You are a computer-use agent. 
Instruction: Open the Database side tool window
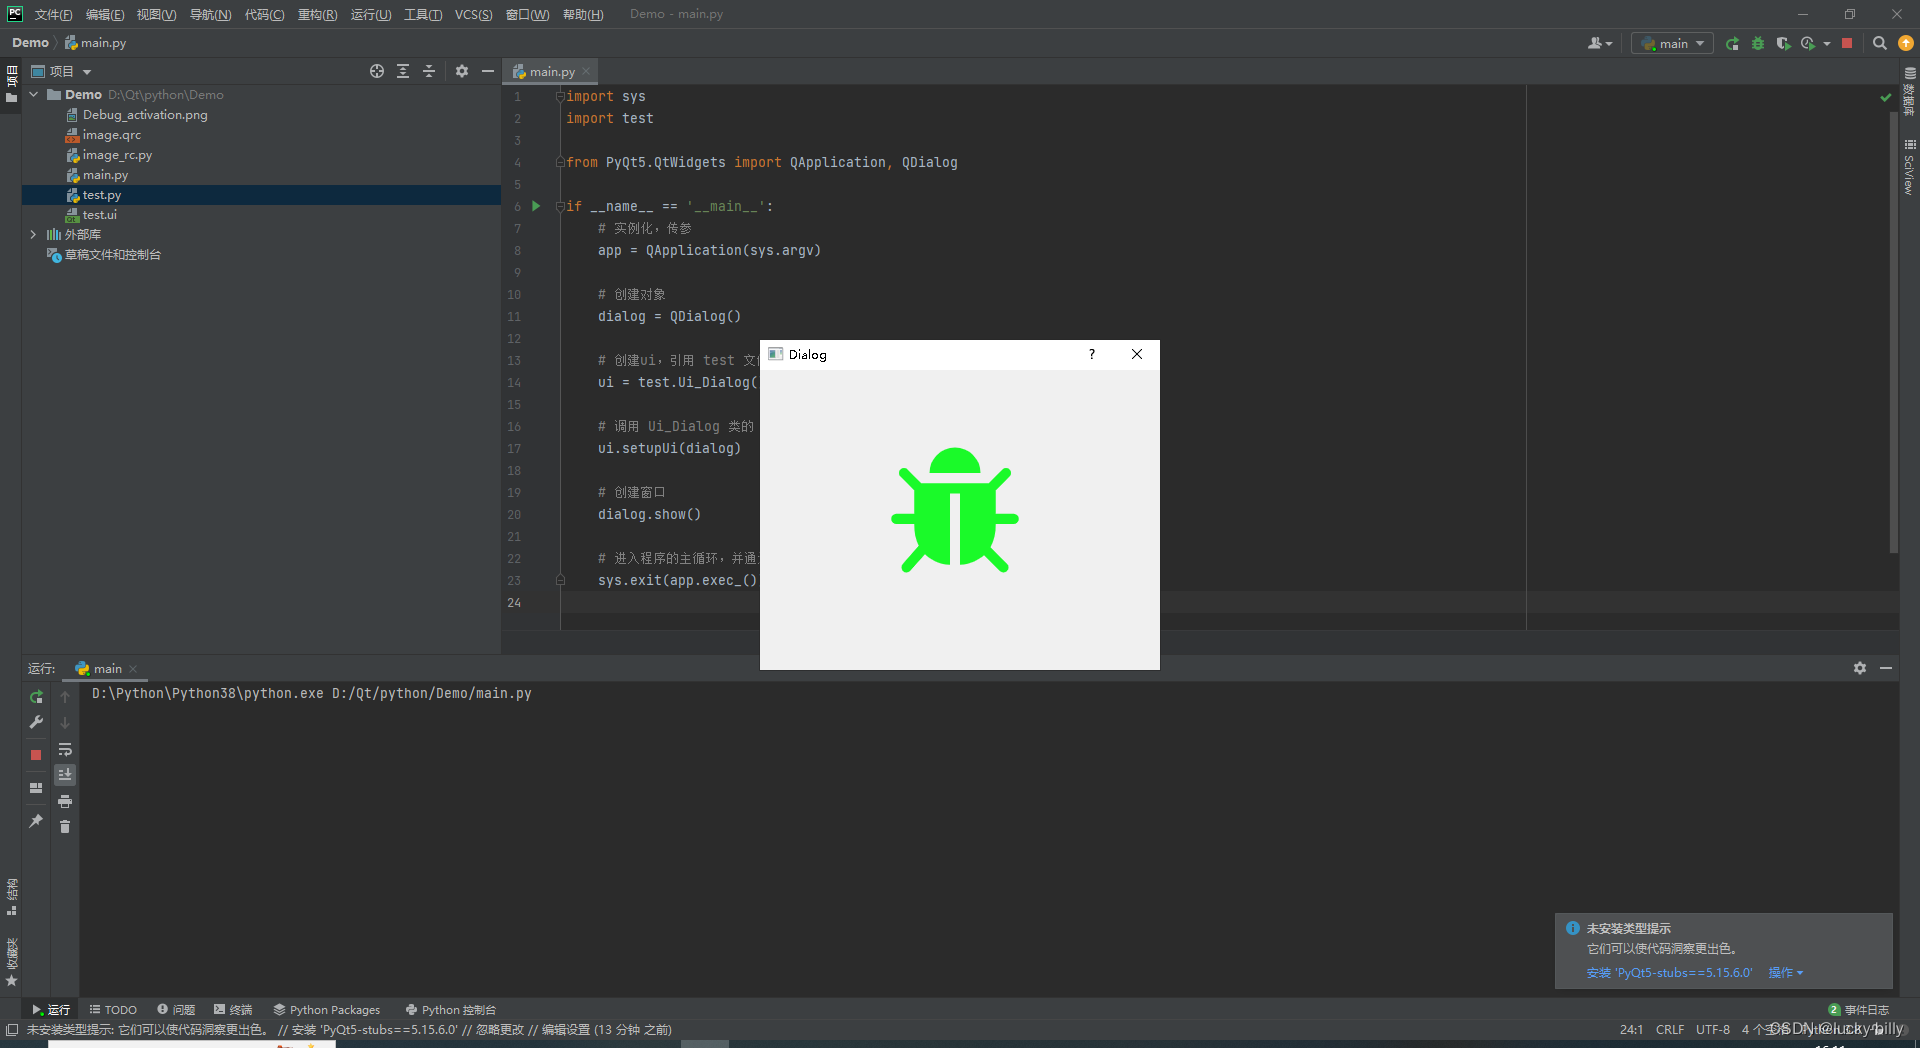1909,91
